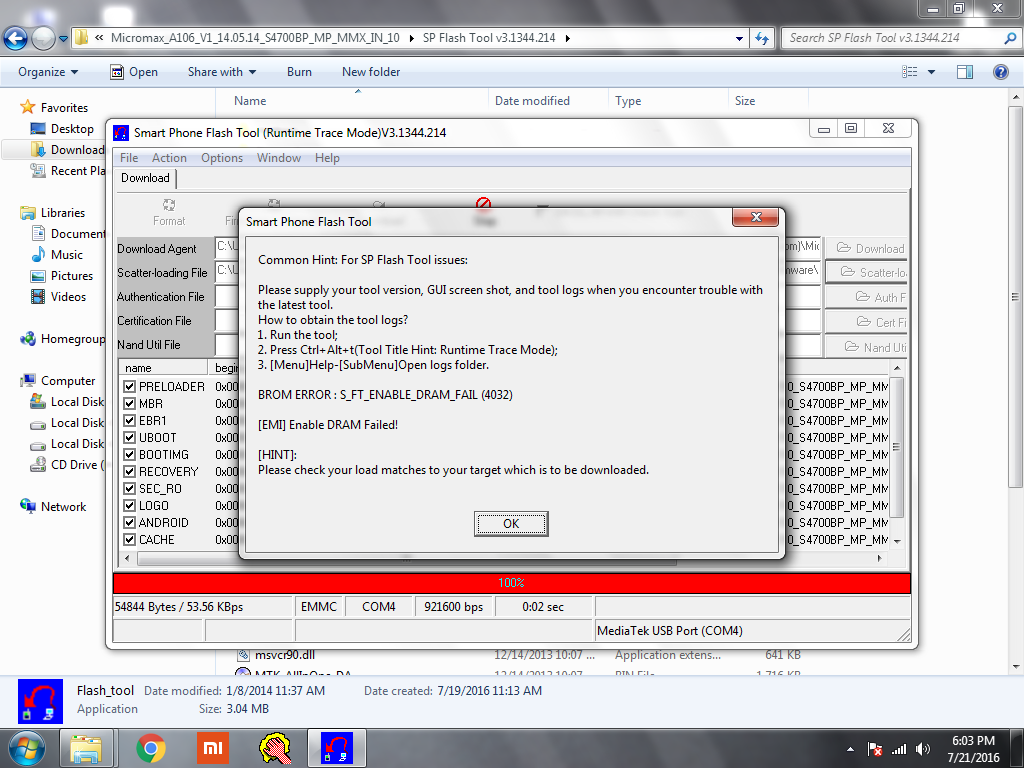The width and height of the screenshot is (1024, 768).
Task: Open the Share with dropdown
Action: point(222,72)
